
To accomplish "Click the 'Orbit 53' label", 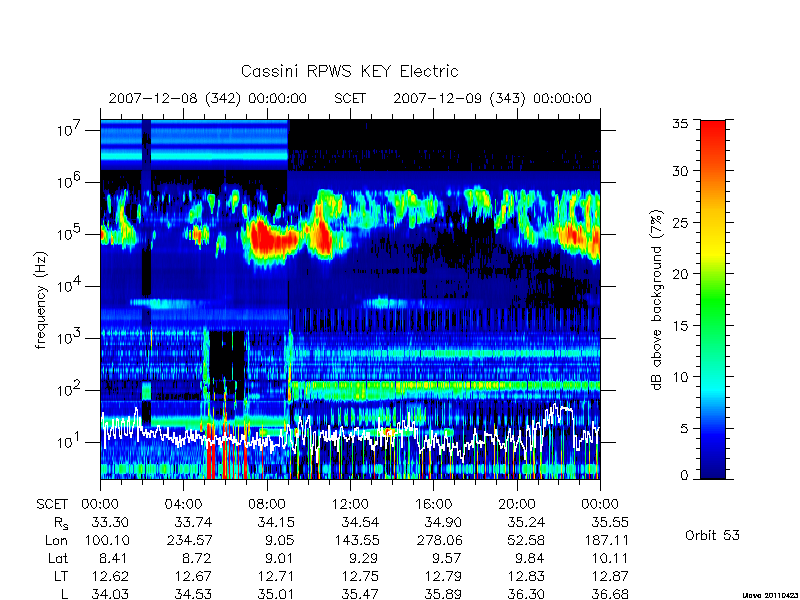I will tap(712, 535).
